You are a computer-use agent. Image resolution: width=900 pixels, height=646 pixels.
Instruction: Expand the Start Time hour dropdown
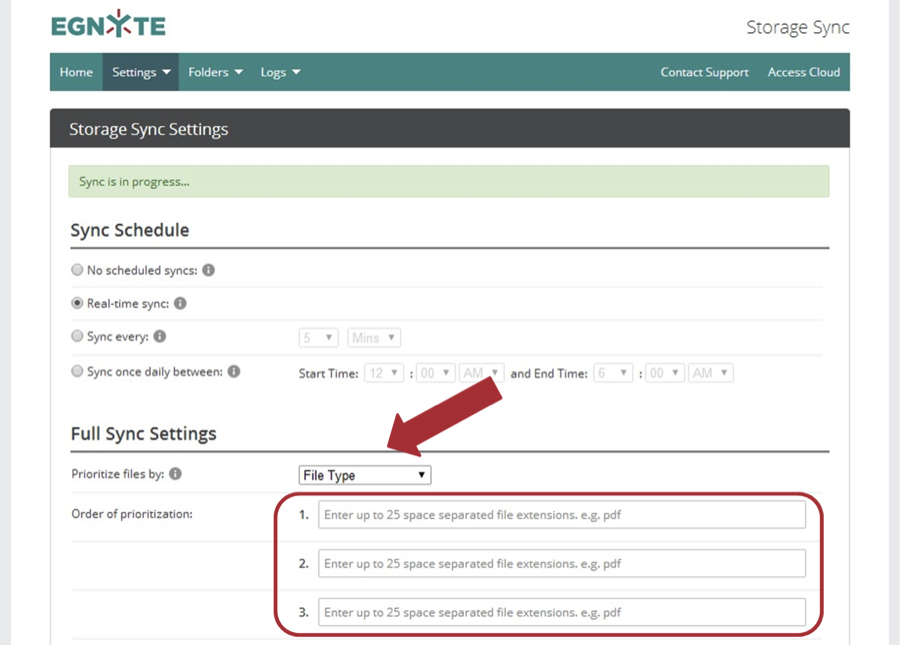pyautogui.click(x=384, y=373)
